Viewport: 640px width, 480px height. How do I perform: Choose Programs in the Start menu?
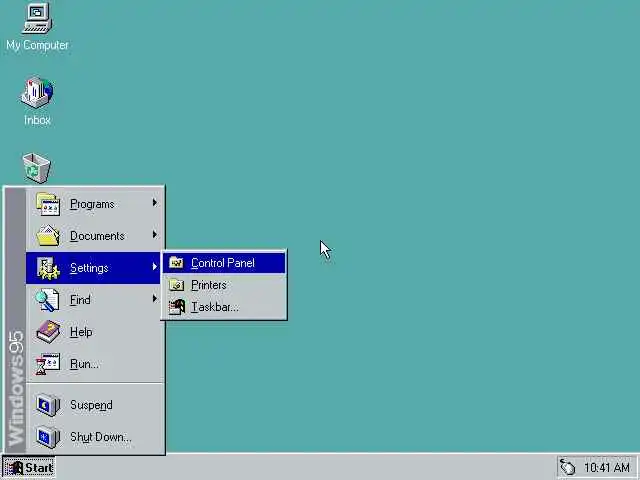point(93,204)
